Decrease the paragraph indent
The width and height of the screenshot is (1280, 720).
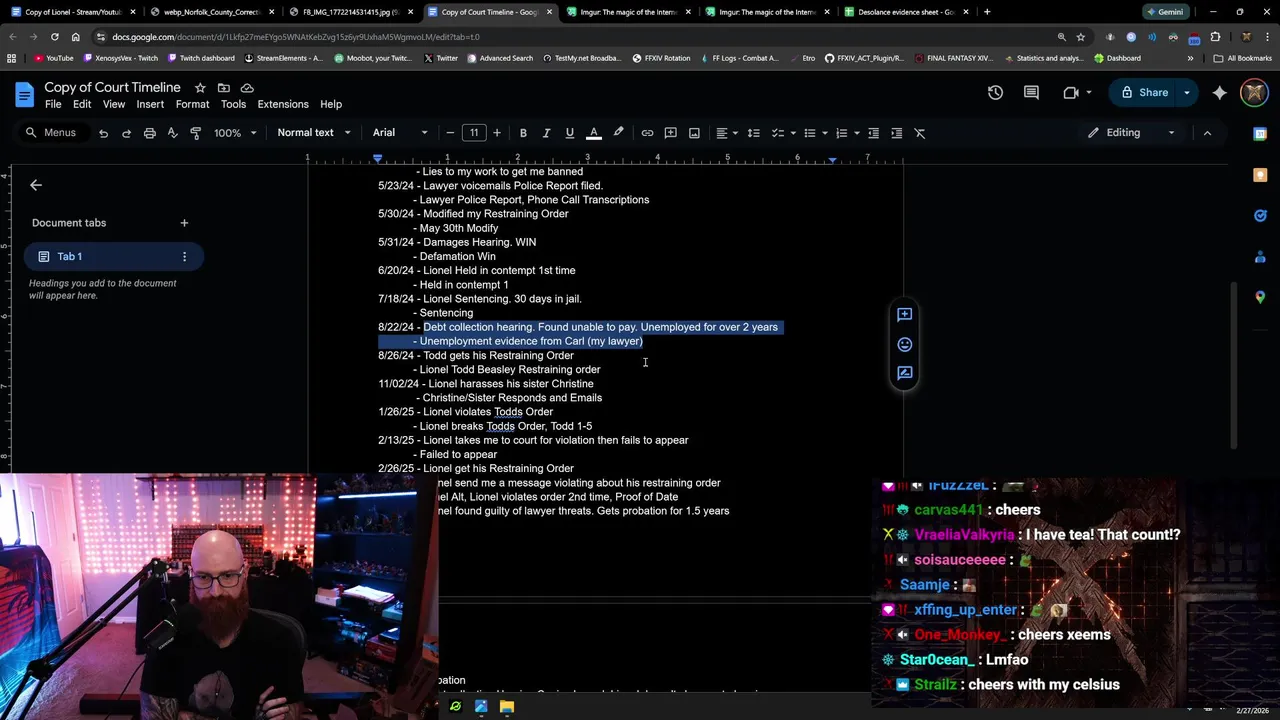(873, 133)
